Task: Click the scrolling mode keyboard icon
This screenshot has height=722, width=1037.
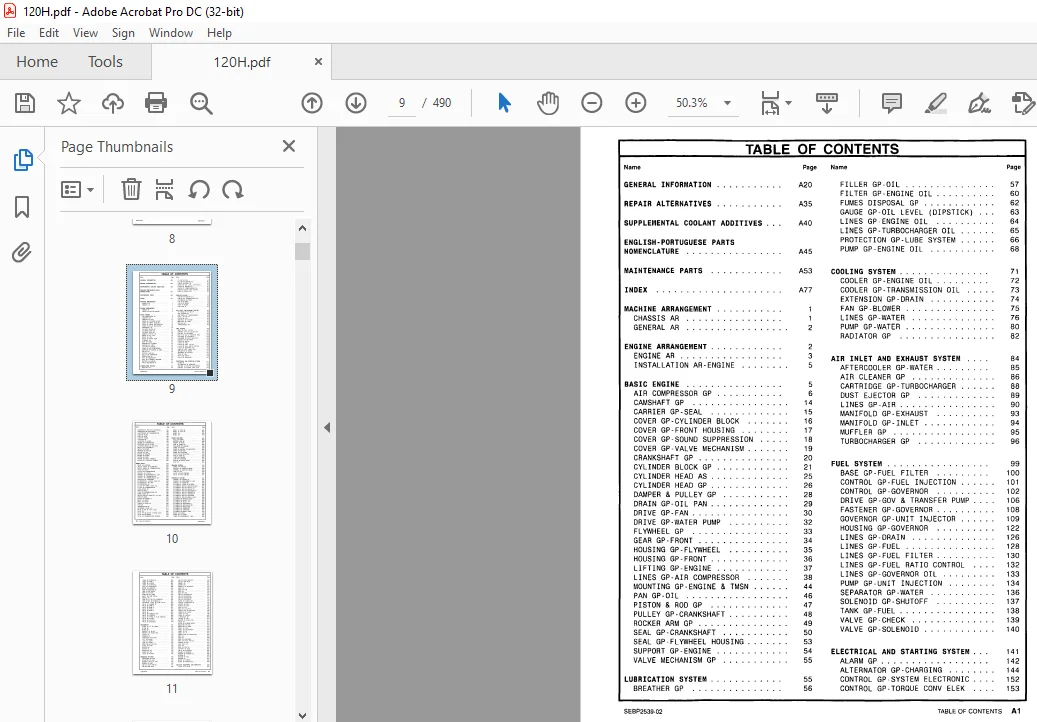Action: 827,103
